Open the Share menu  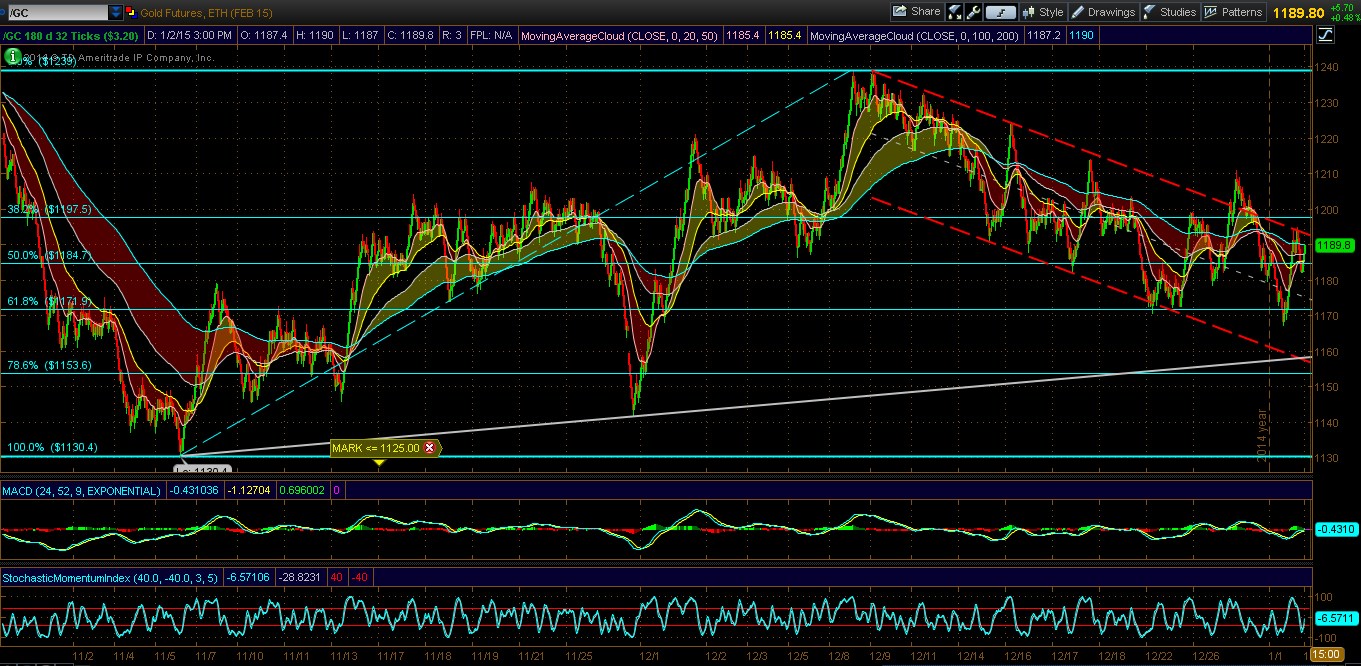pos(917,12)
